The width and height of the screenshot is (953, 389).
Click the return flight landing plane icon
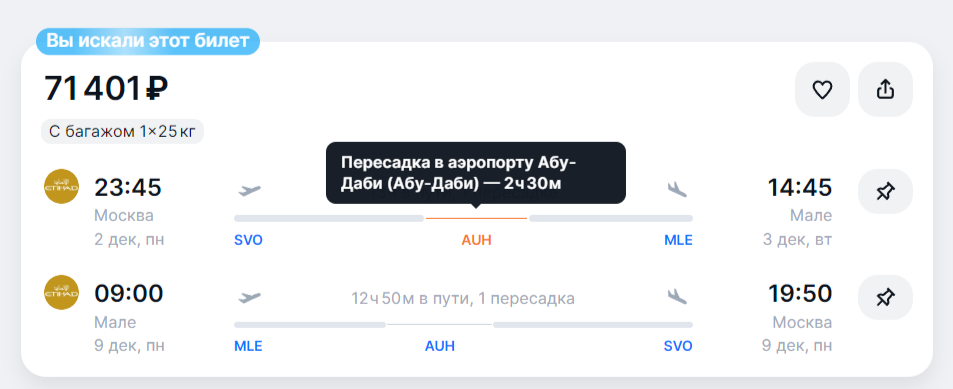[x=677, y=296]
